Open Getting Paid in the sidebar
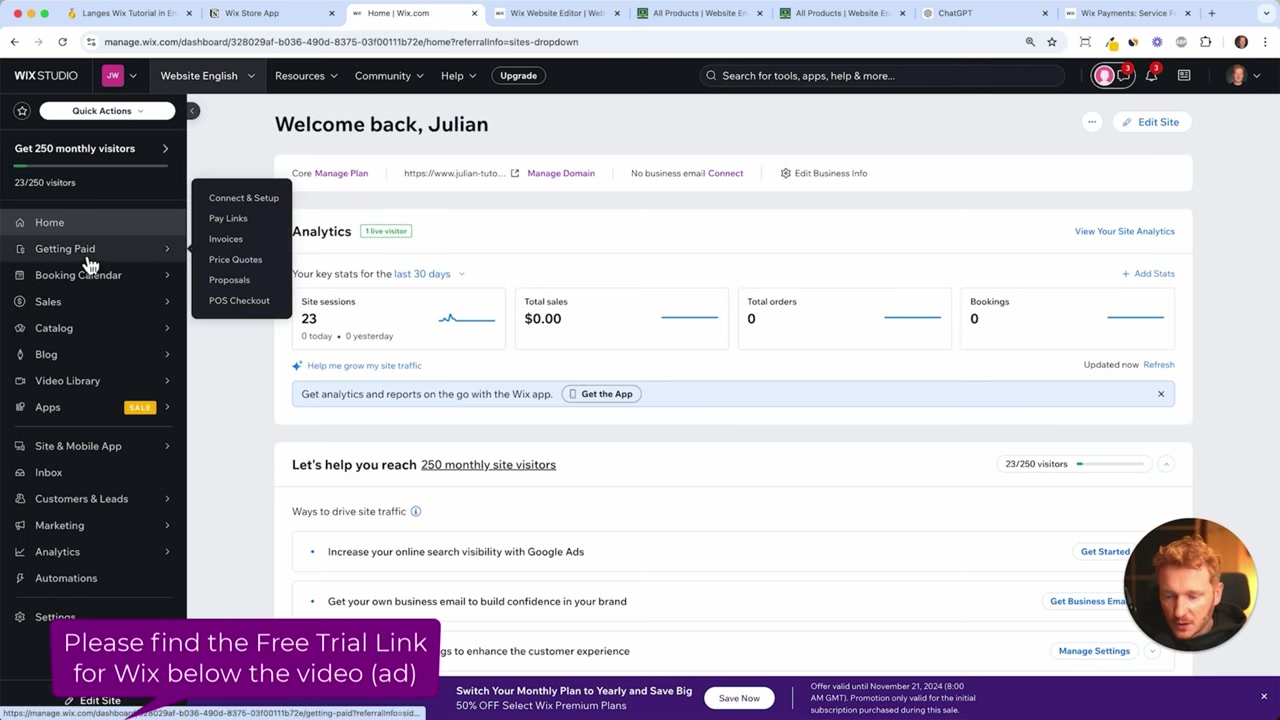 coord(93,249)
